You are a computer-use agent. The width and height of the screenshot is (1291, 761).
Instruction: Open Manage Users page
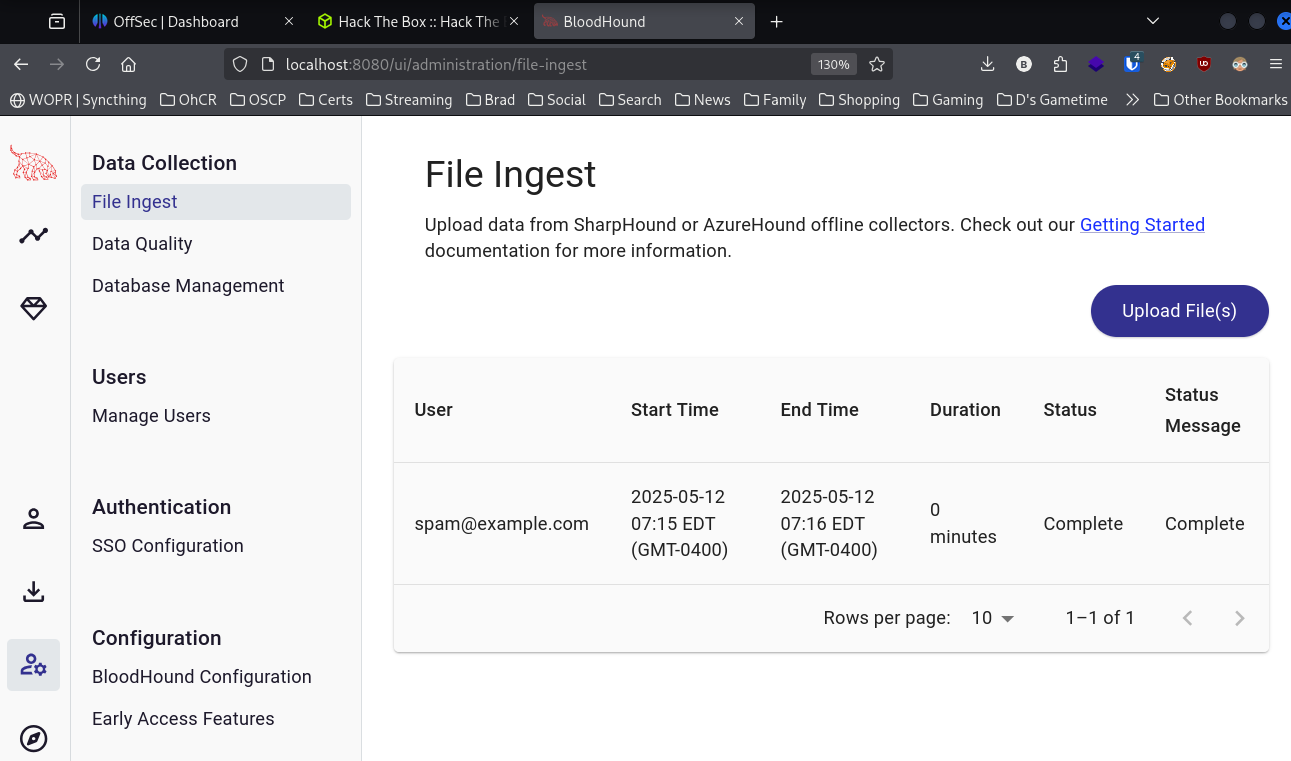pyautogui.click(x=151, y=416)
